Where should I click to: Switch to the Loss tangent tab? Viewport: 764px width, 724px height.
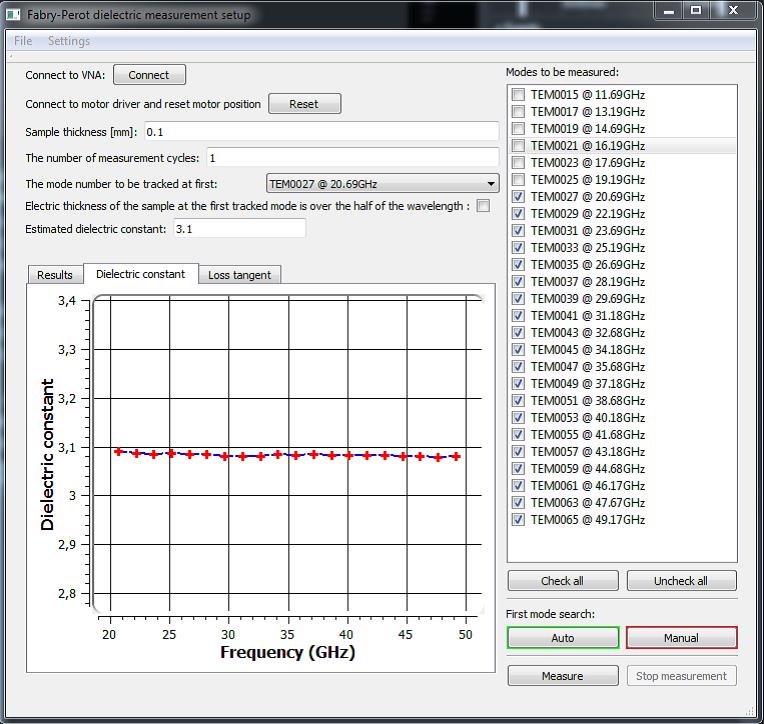pyautogui.click(x=239, y=275)
